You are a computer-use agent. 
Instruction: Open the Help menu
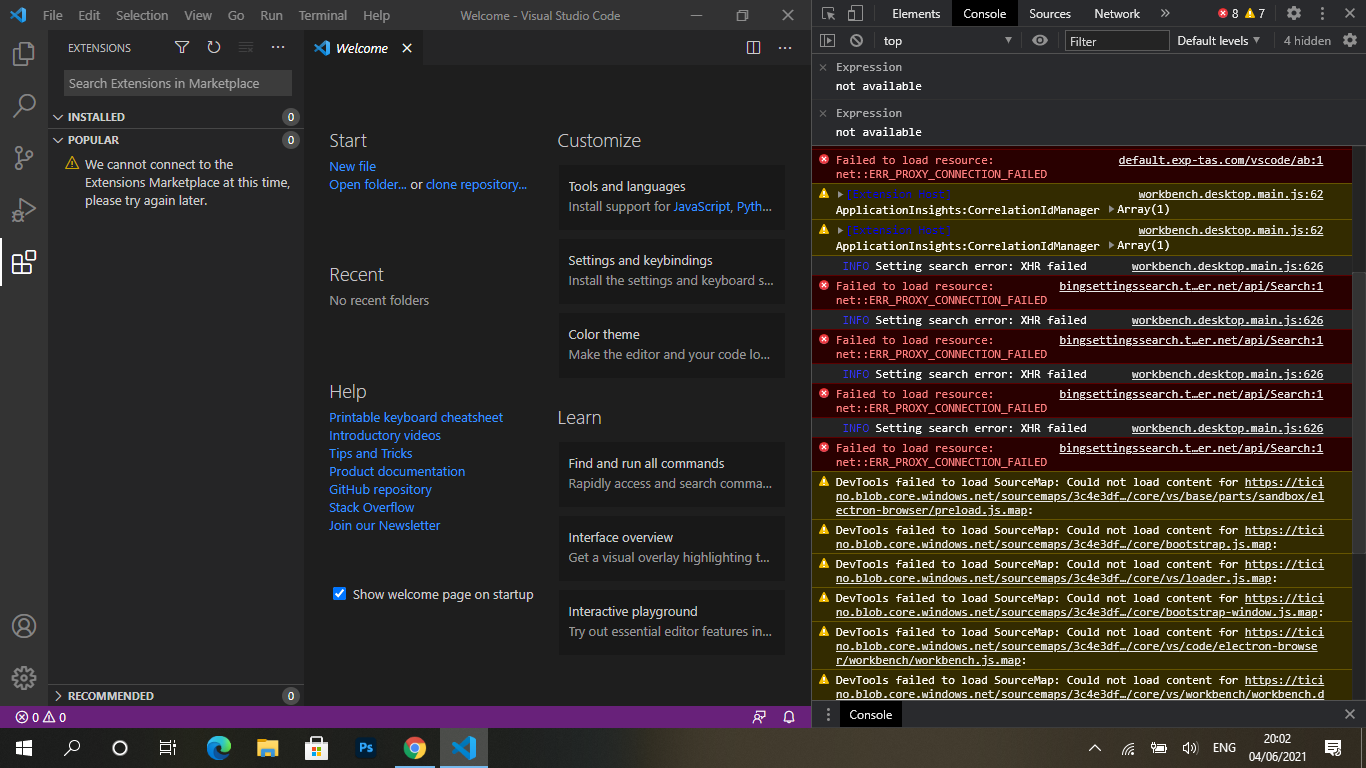point(377,15)
